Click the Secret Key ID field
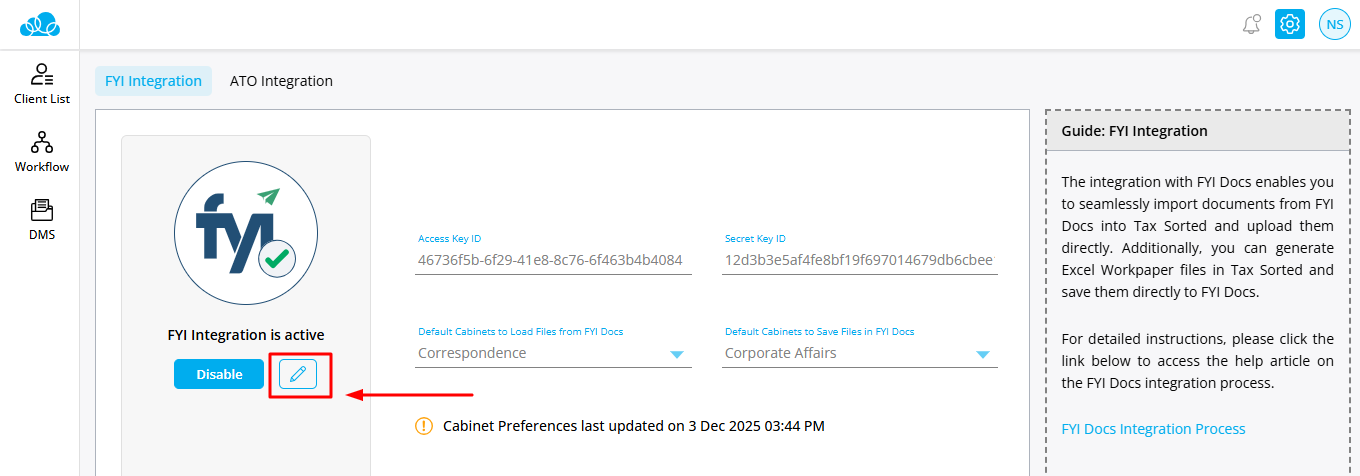 pyautogui.click(x=859, y=260)
